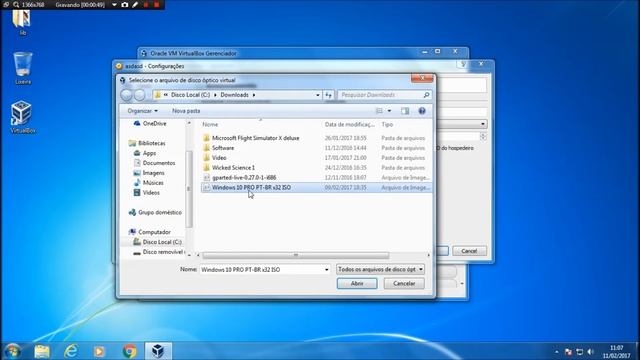Toggle the preview pane icon
The image size is (640, 360).
(x=405, y=111)
